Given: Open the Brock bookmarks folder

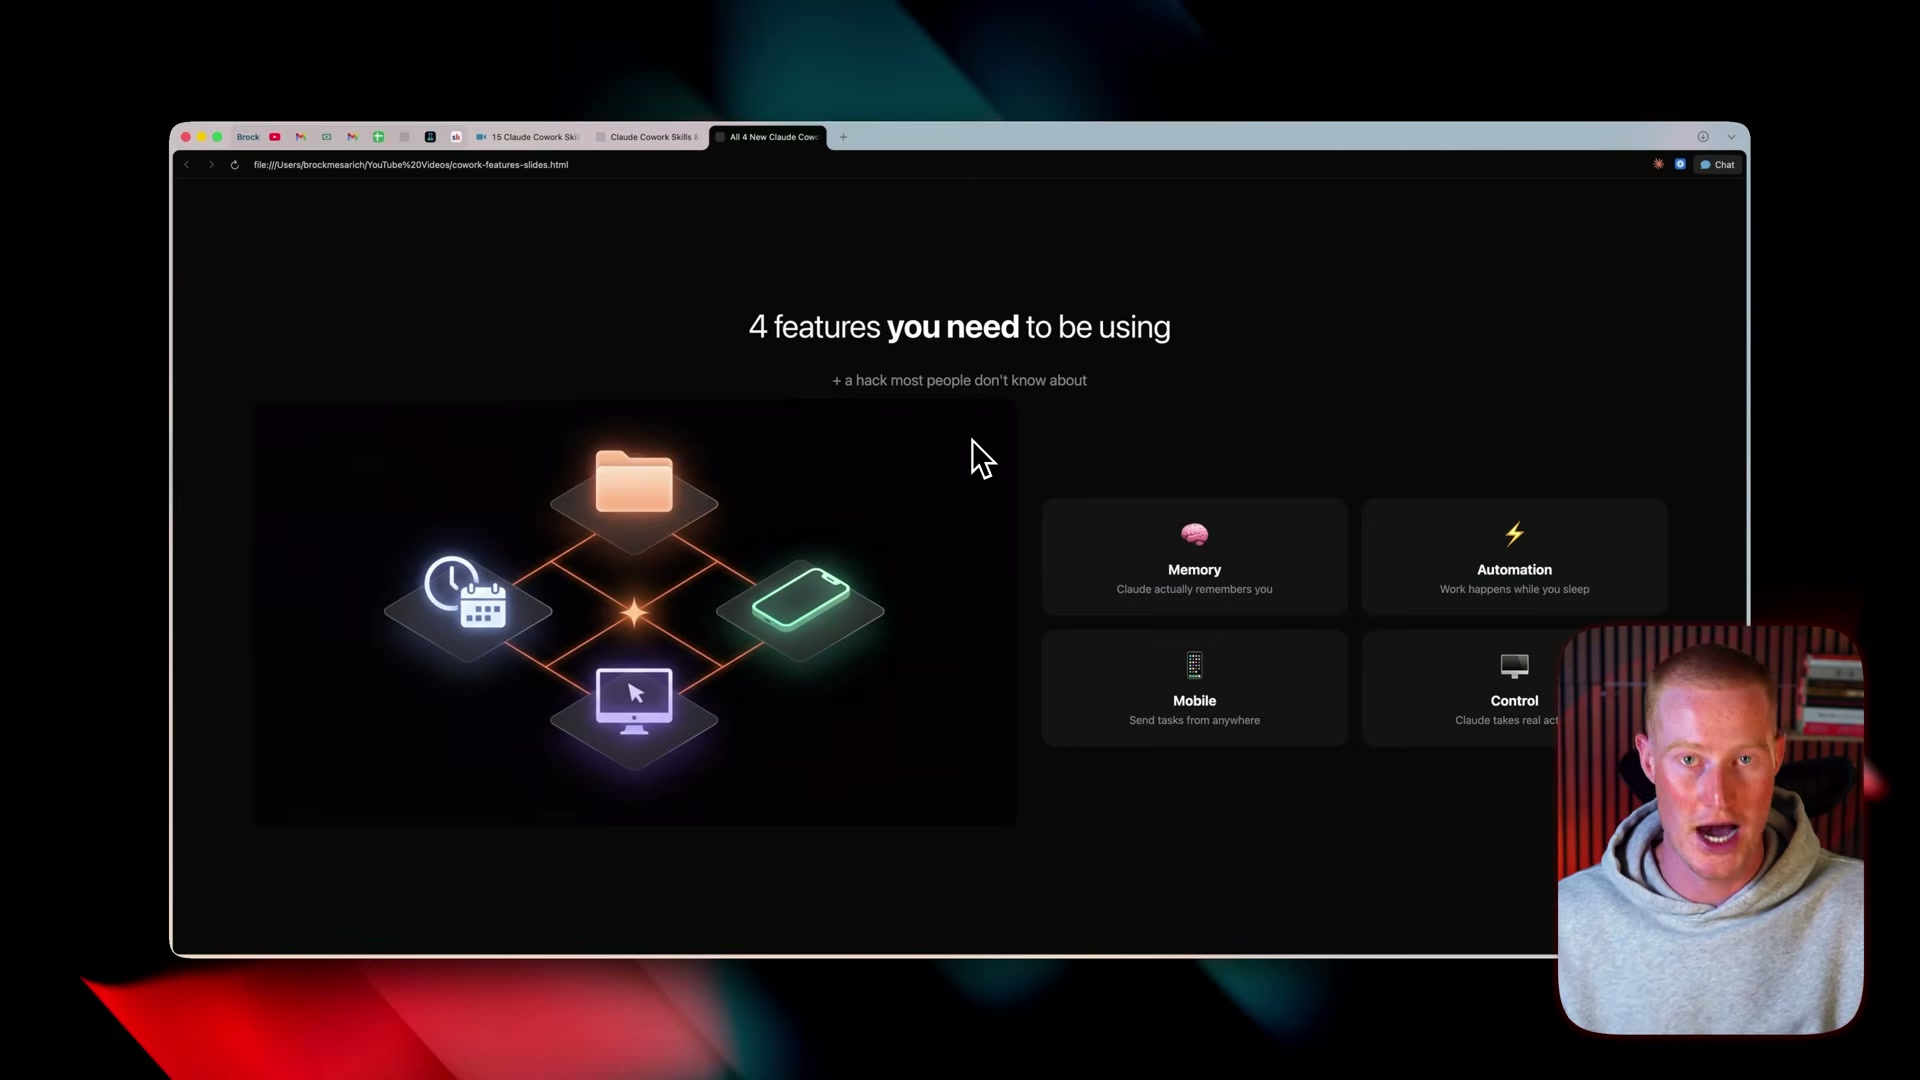Looking at the screenshot, I should tap(248, 137).
